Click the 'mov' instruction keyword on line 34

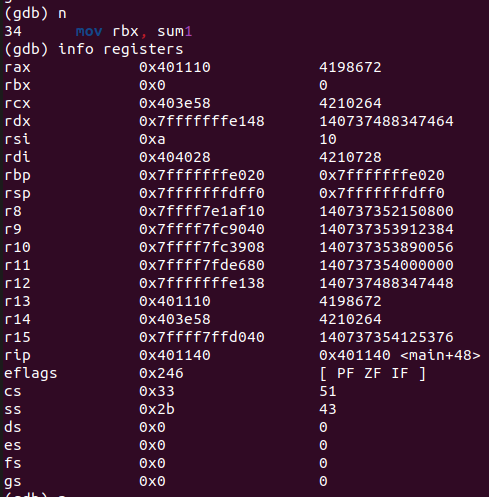pyautogui.click(x=89, y=31)
